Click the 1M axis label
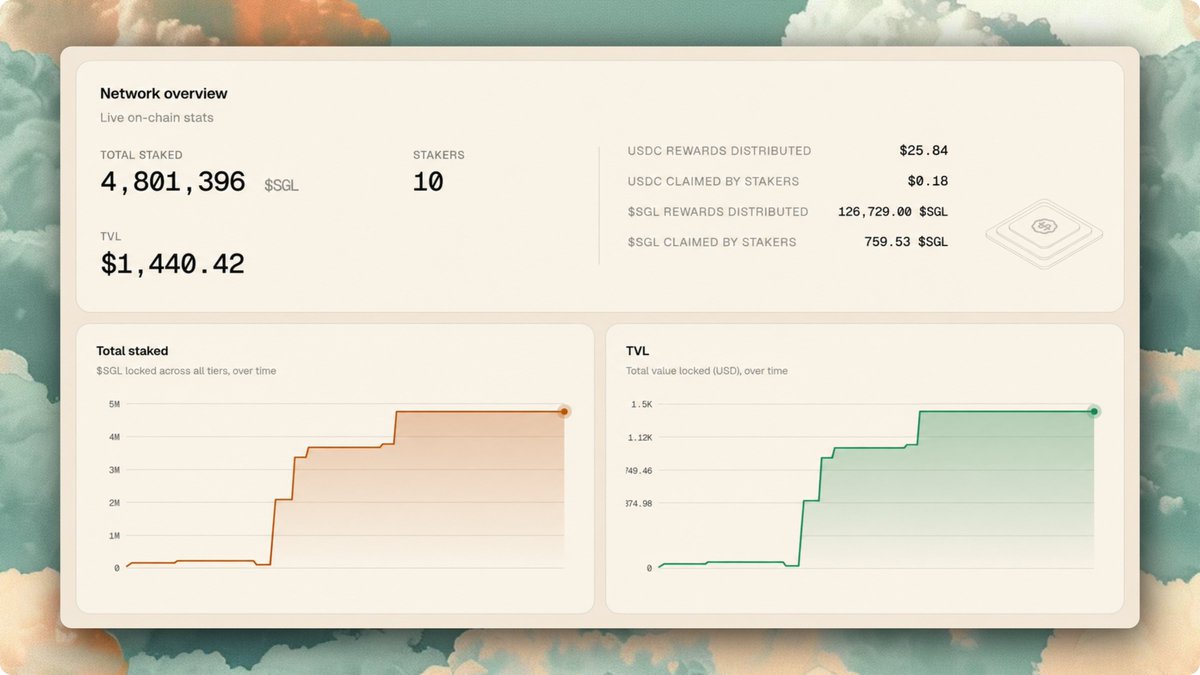Image resolution: width=1200 pixels, height=675 pixels. pyautogui.click(x=114, y=536)
